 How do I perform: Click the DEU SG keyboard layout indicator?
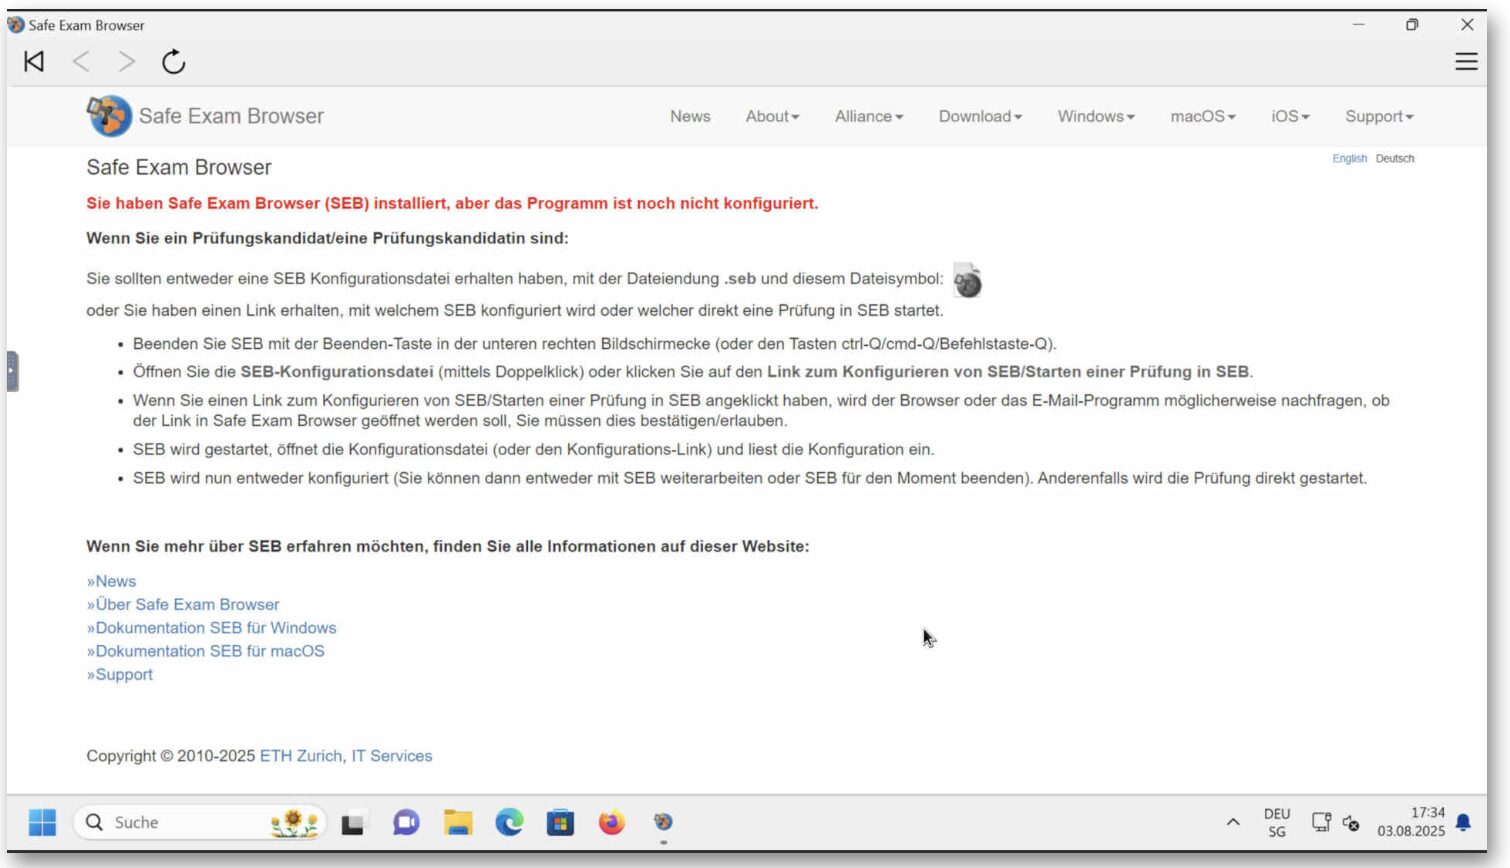click(x=1277, y=822)
